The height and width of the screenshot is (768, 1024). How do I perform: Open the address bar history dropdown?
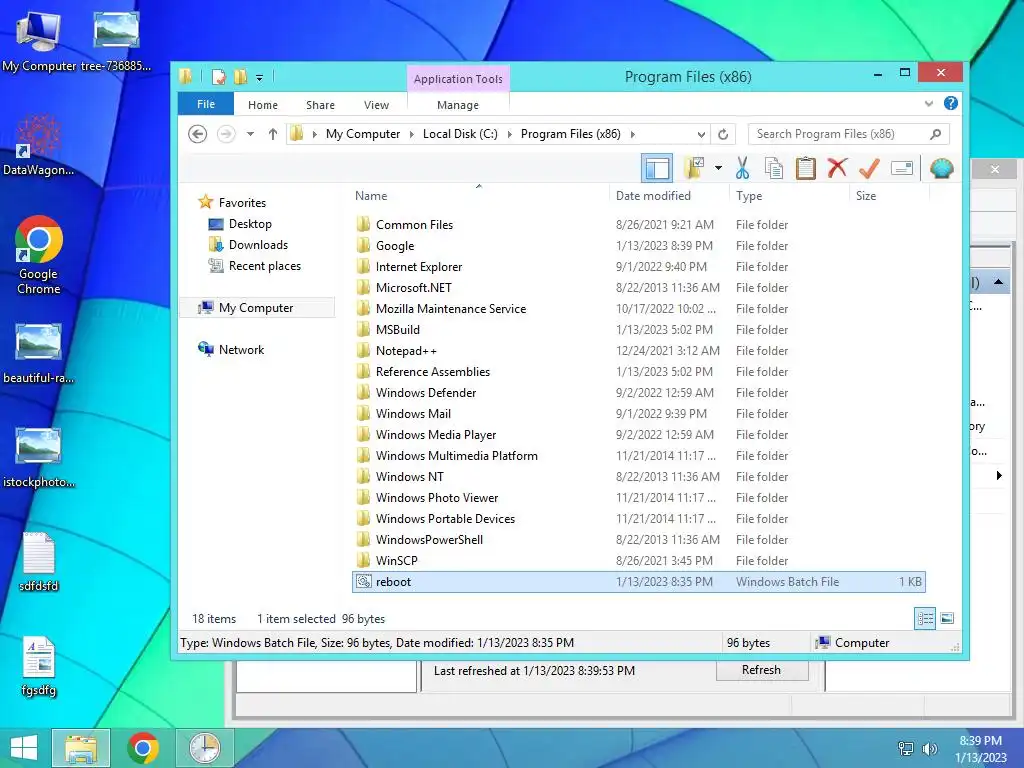tap(701, 135)
